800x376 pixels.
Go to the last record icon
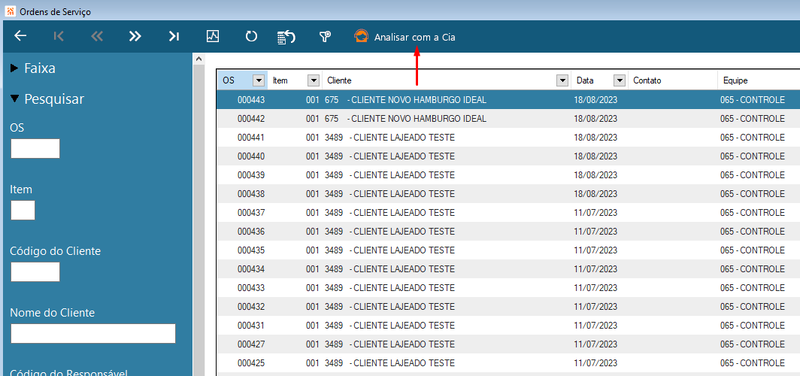tap(173, 36)
